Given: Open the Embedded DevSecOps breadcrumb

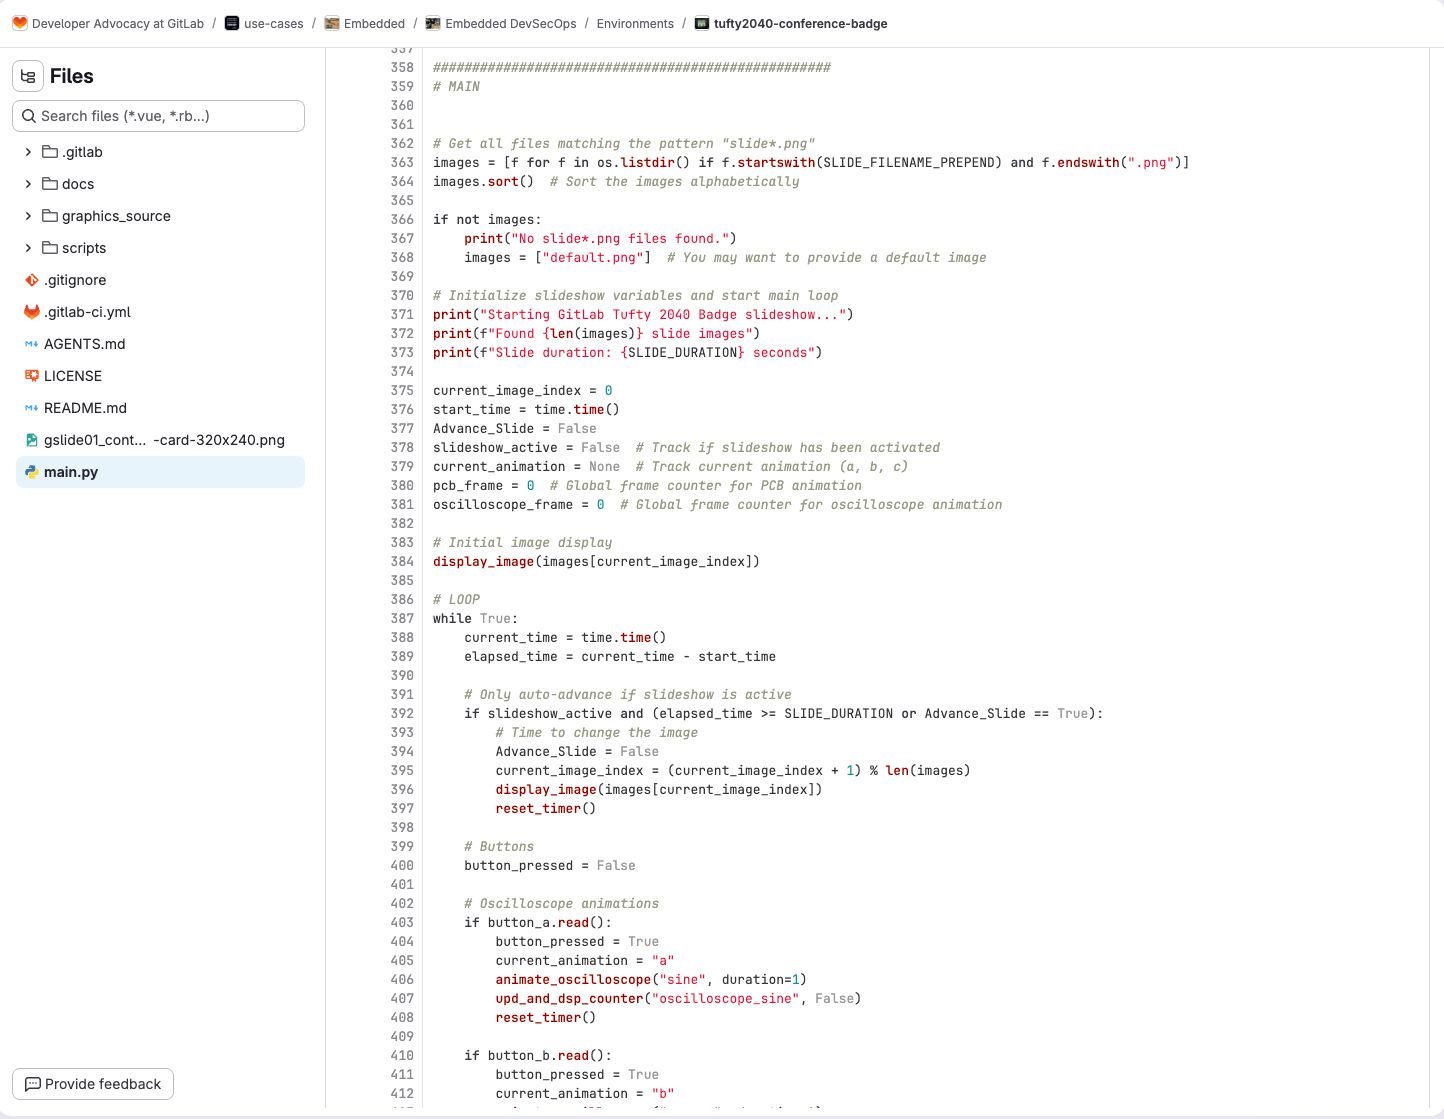Looking at the screenshot, I should [510, 23].
